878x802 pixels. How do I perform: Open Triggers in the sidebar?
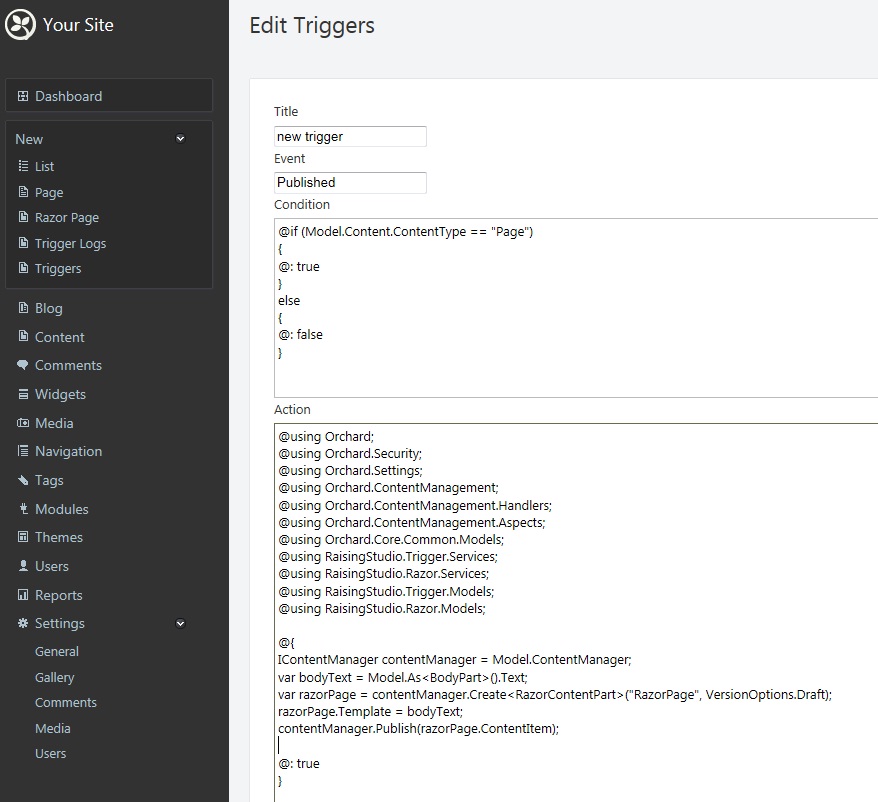pos(58,269)
